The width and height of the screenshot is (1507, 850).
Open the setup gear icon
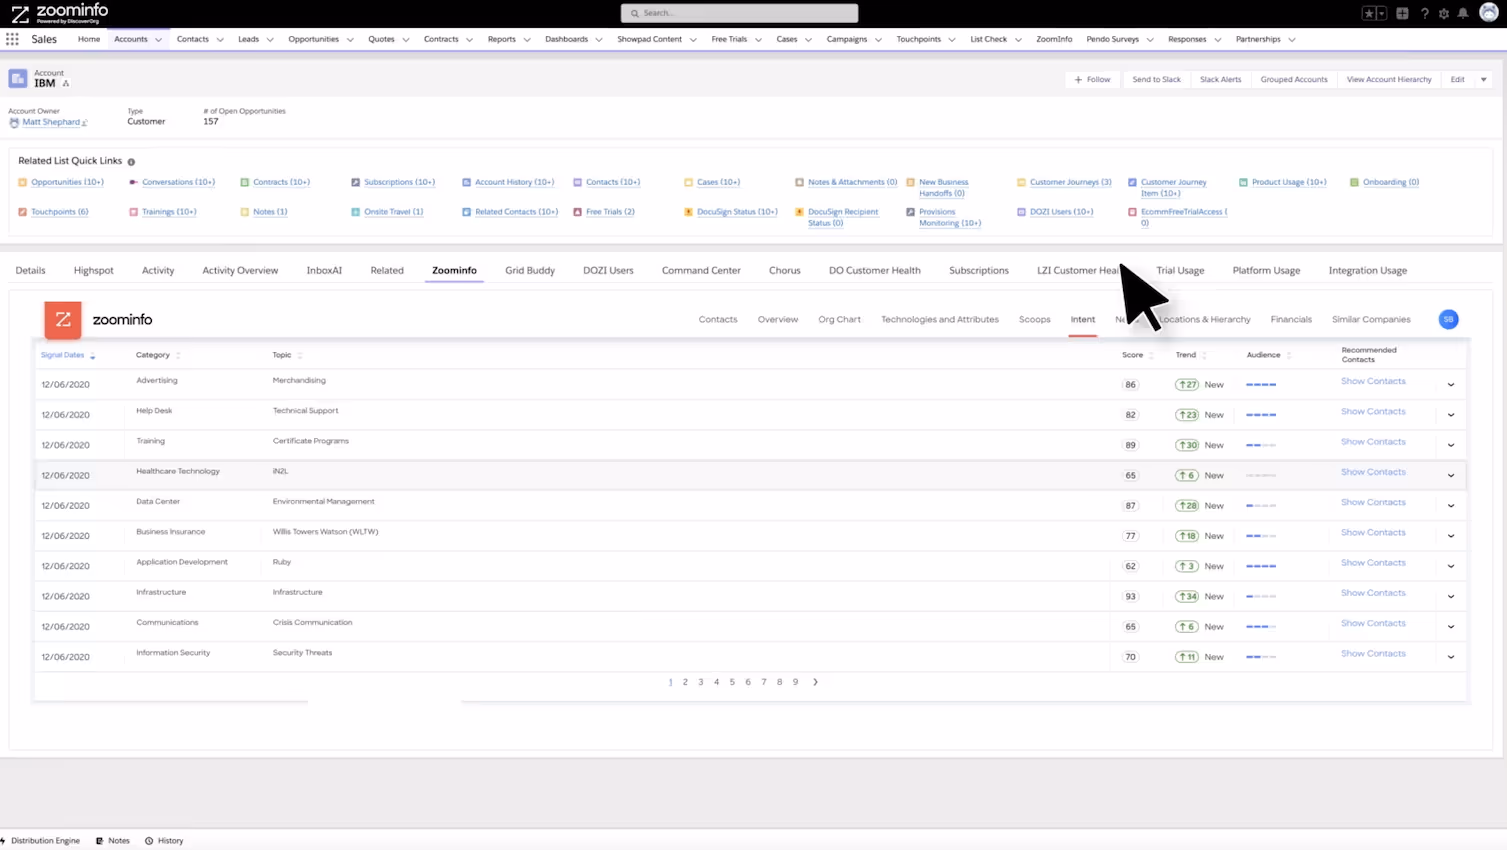pos(1444,13)
